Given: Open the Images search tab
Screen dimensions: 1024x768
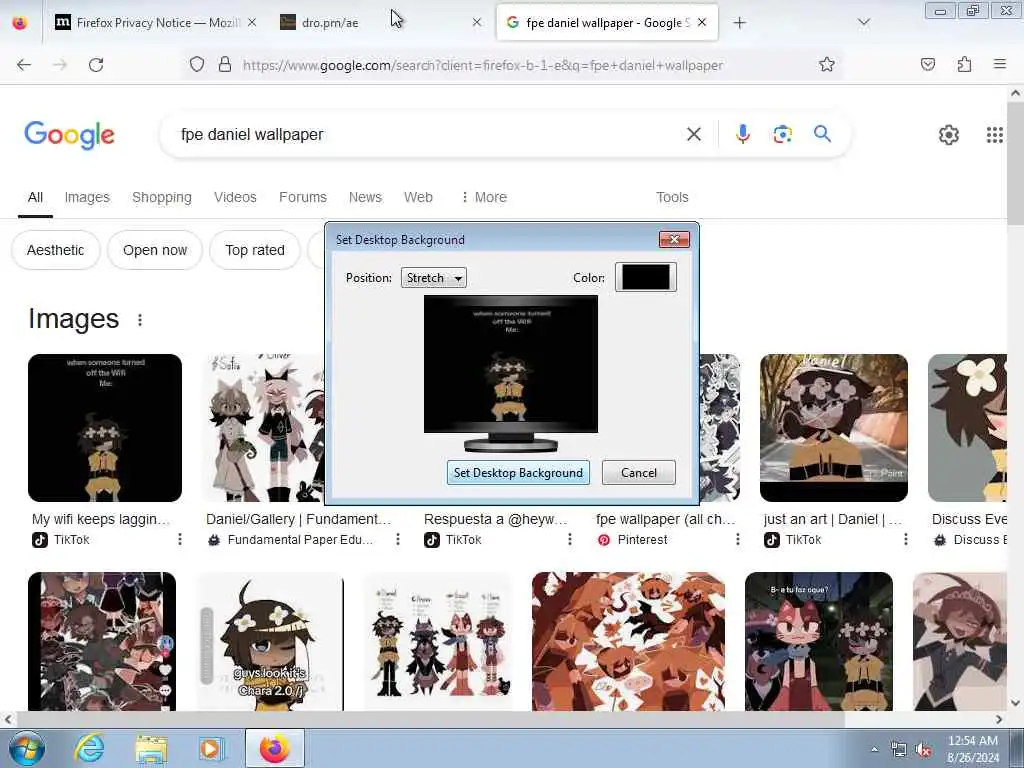Looking at the screenshot, I should pos(87,197).
